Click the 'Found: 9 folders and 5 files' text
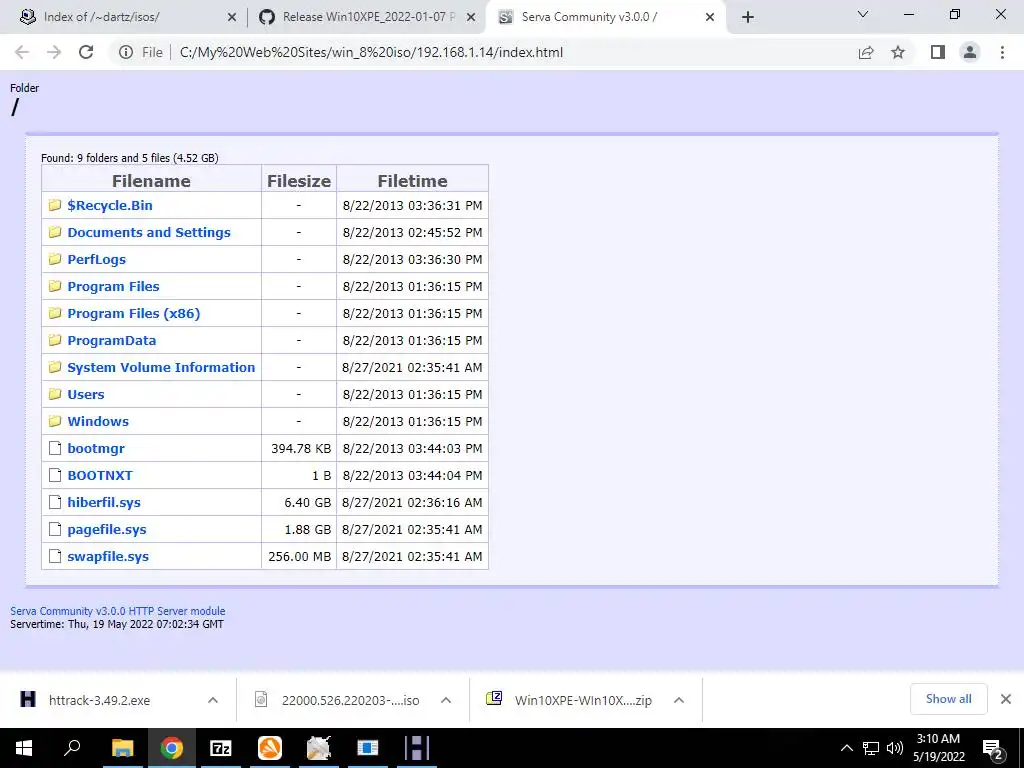Screen dimensions: 1024x768 (x=130, y=158)
